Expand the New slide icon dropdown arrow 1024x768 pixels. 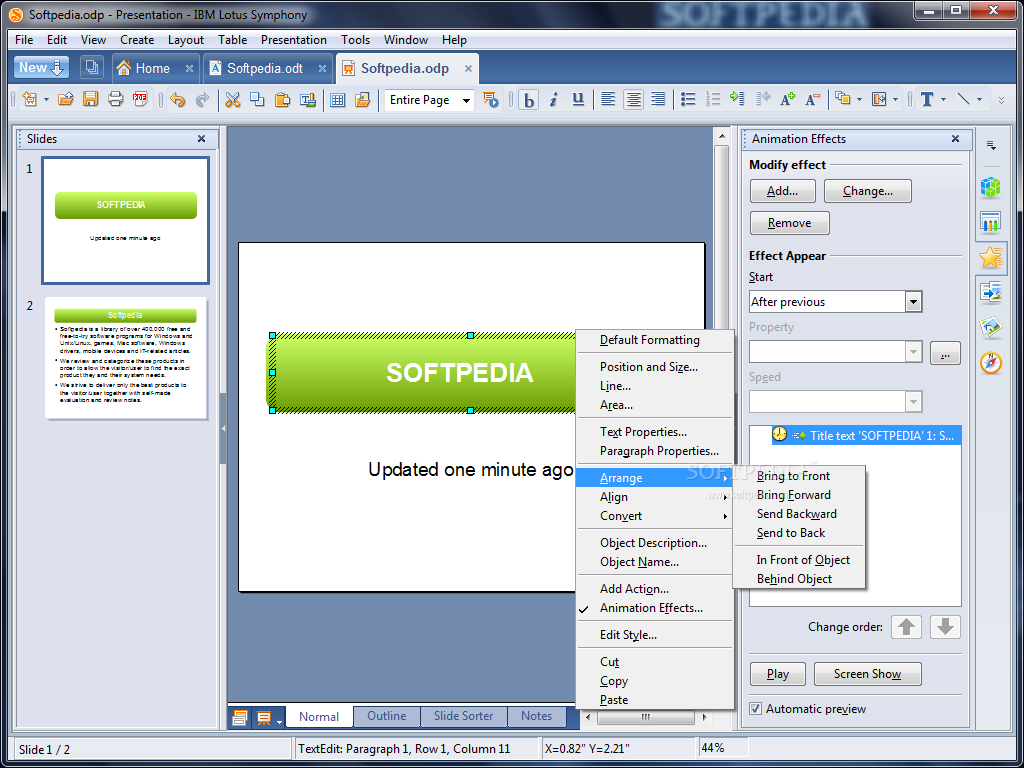(46, 100)
